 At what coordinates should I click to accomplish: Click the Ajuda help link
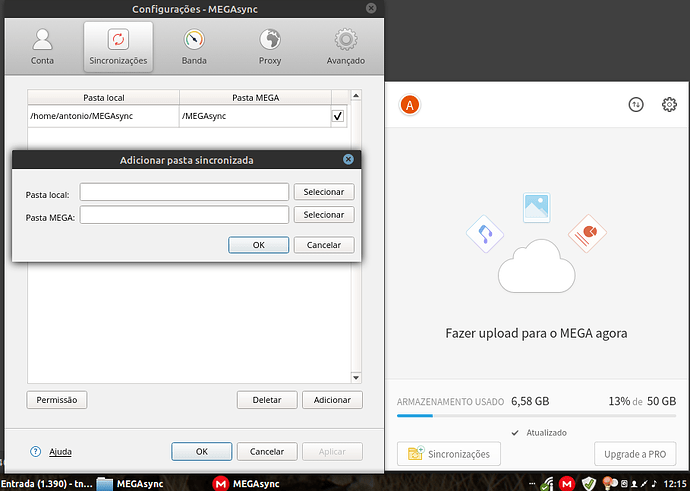coord(60,452)
